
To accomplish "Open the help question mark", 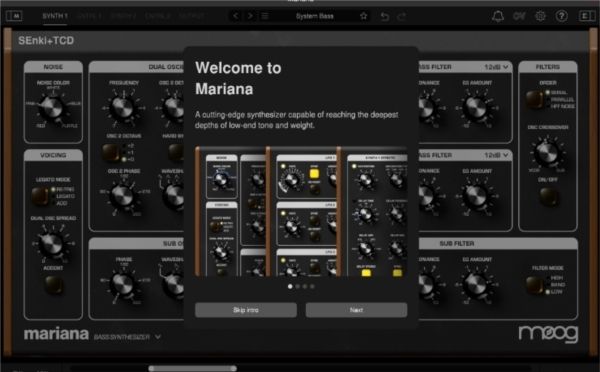I will 561,16.
